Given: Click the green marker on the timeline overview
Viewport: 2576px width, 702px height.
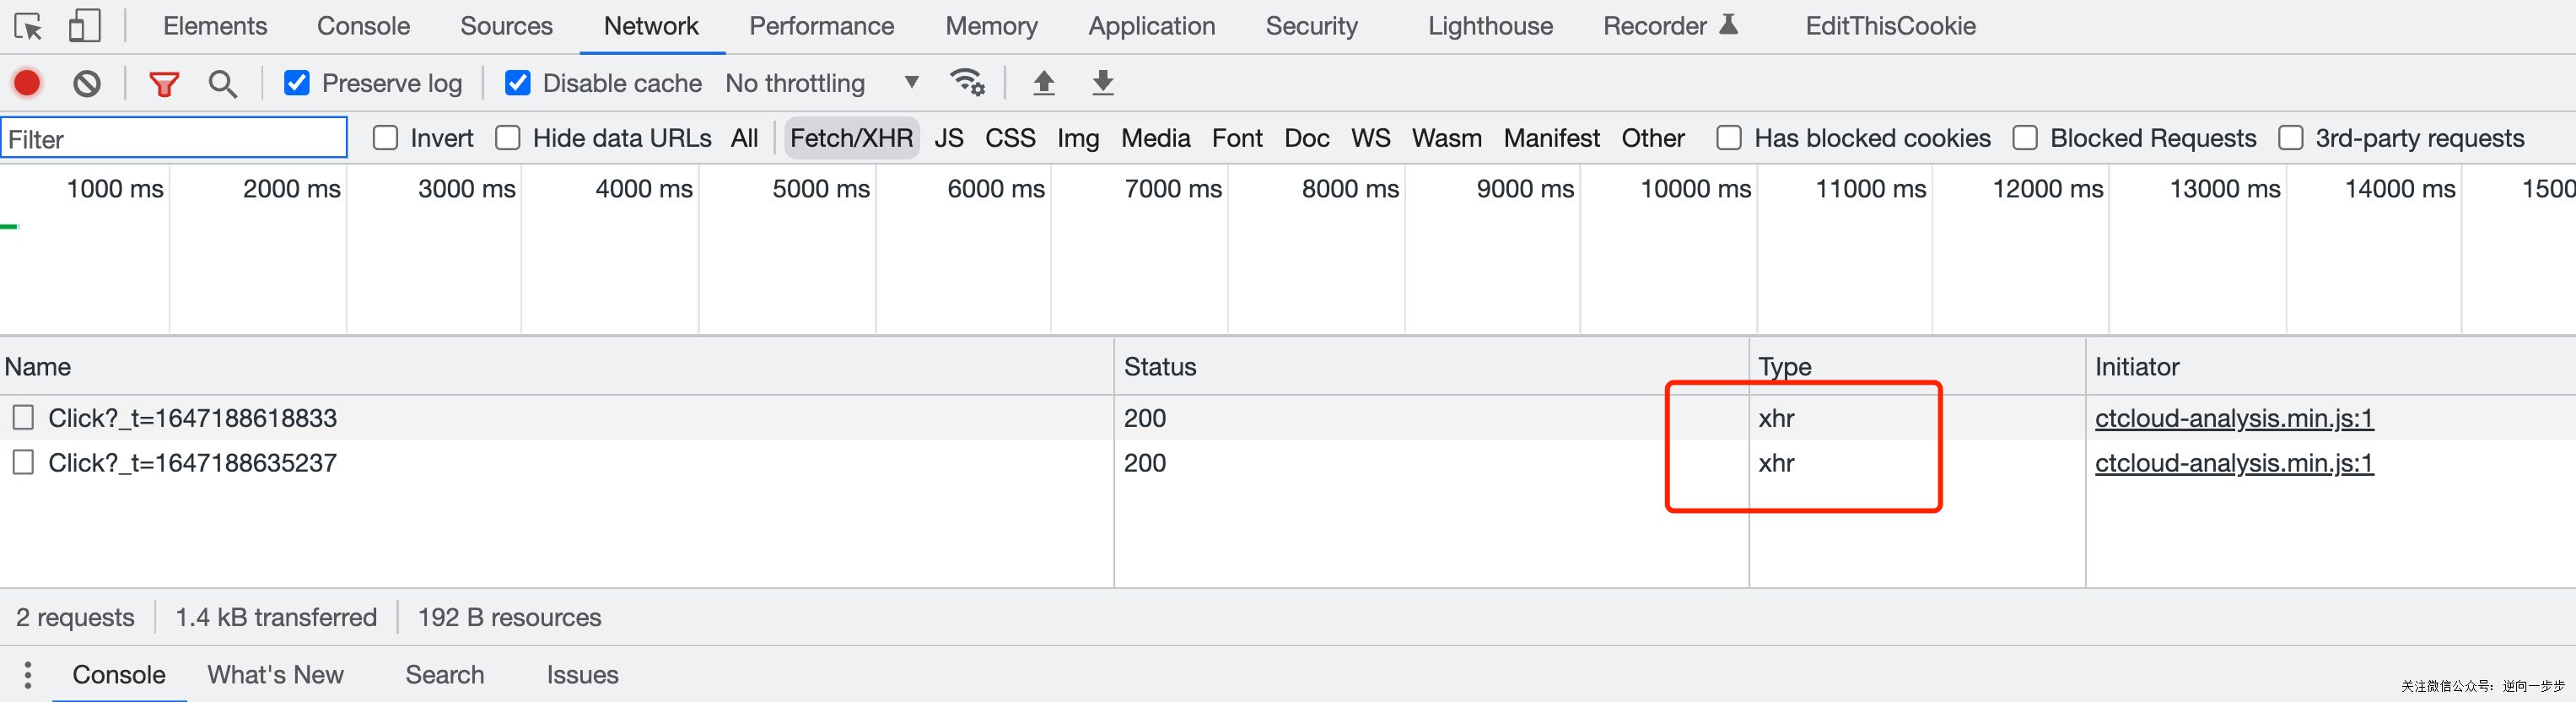Looking at the screenshot, I should pyautogui.click(x=9, y=227).
